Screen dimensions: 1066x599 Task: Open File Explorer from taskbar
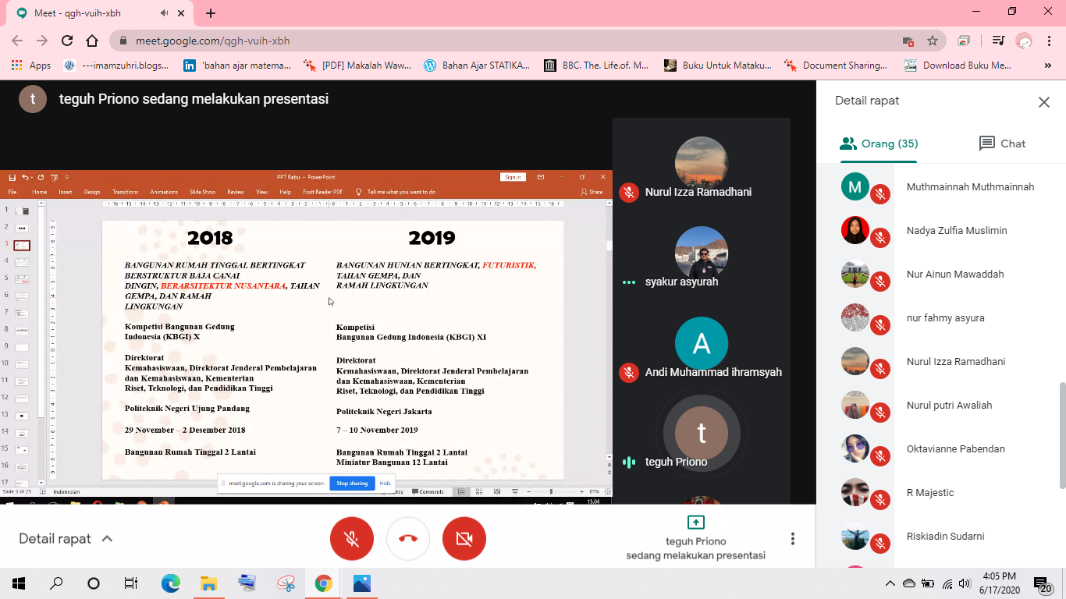pyautogui.click(x=208, y=583)
